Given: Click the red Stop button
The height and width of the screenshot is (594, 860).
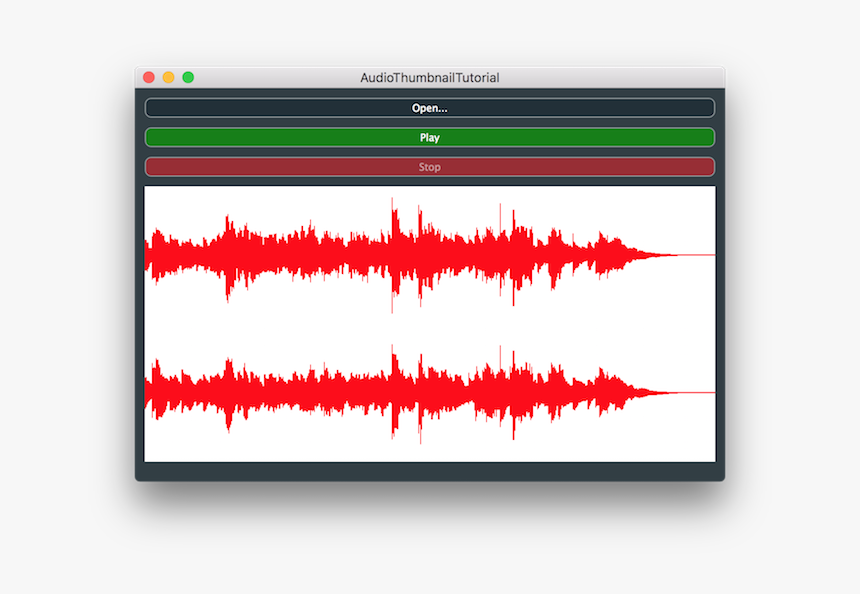Looking at the screenshot, I should tap(429, 166).
